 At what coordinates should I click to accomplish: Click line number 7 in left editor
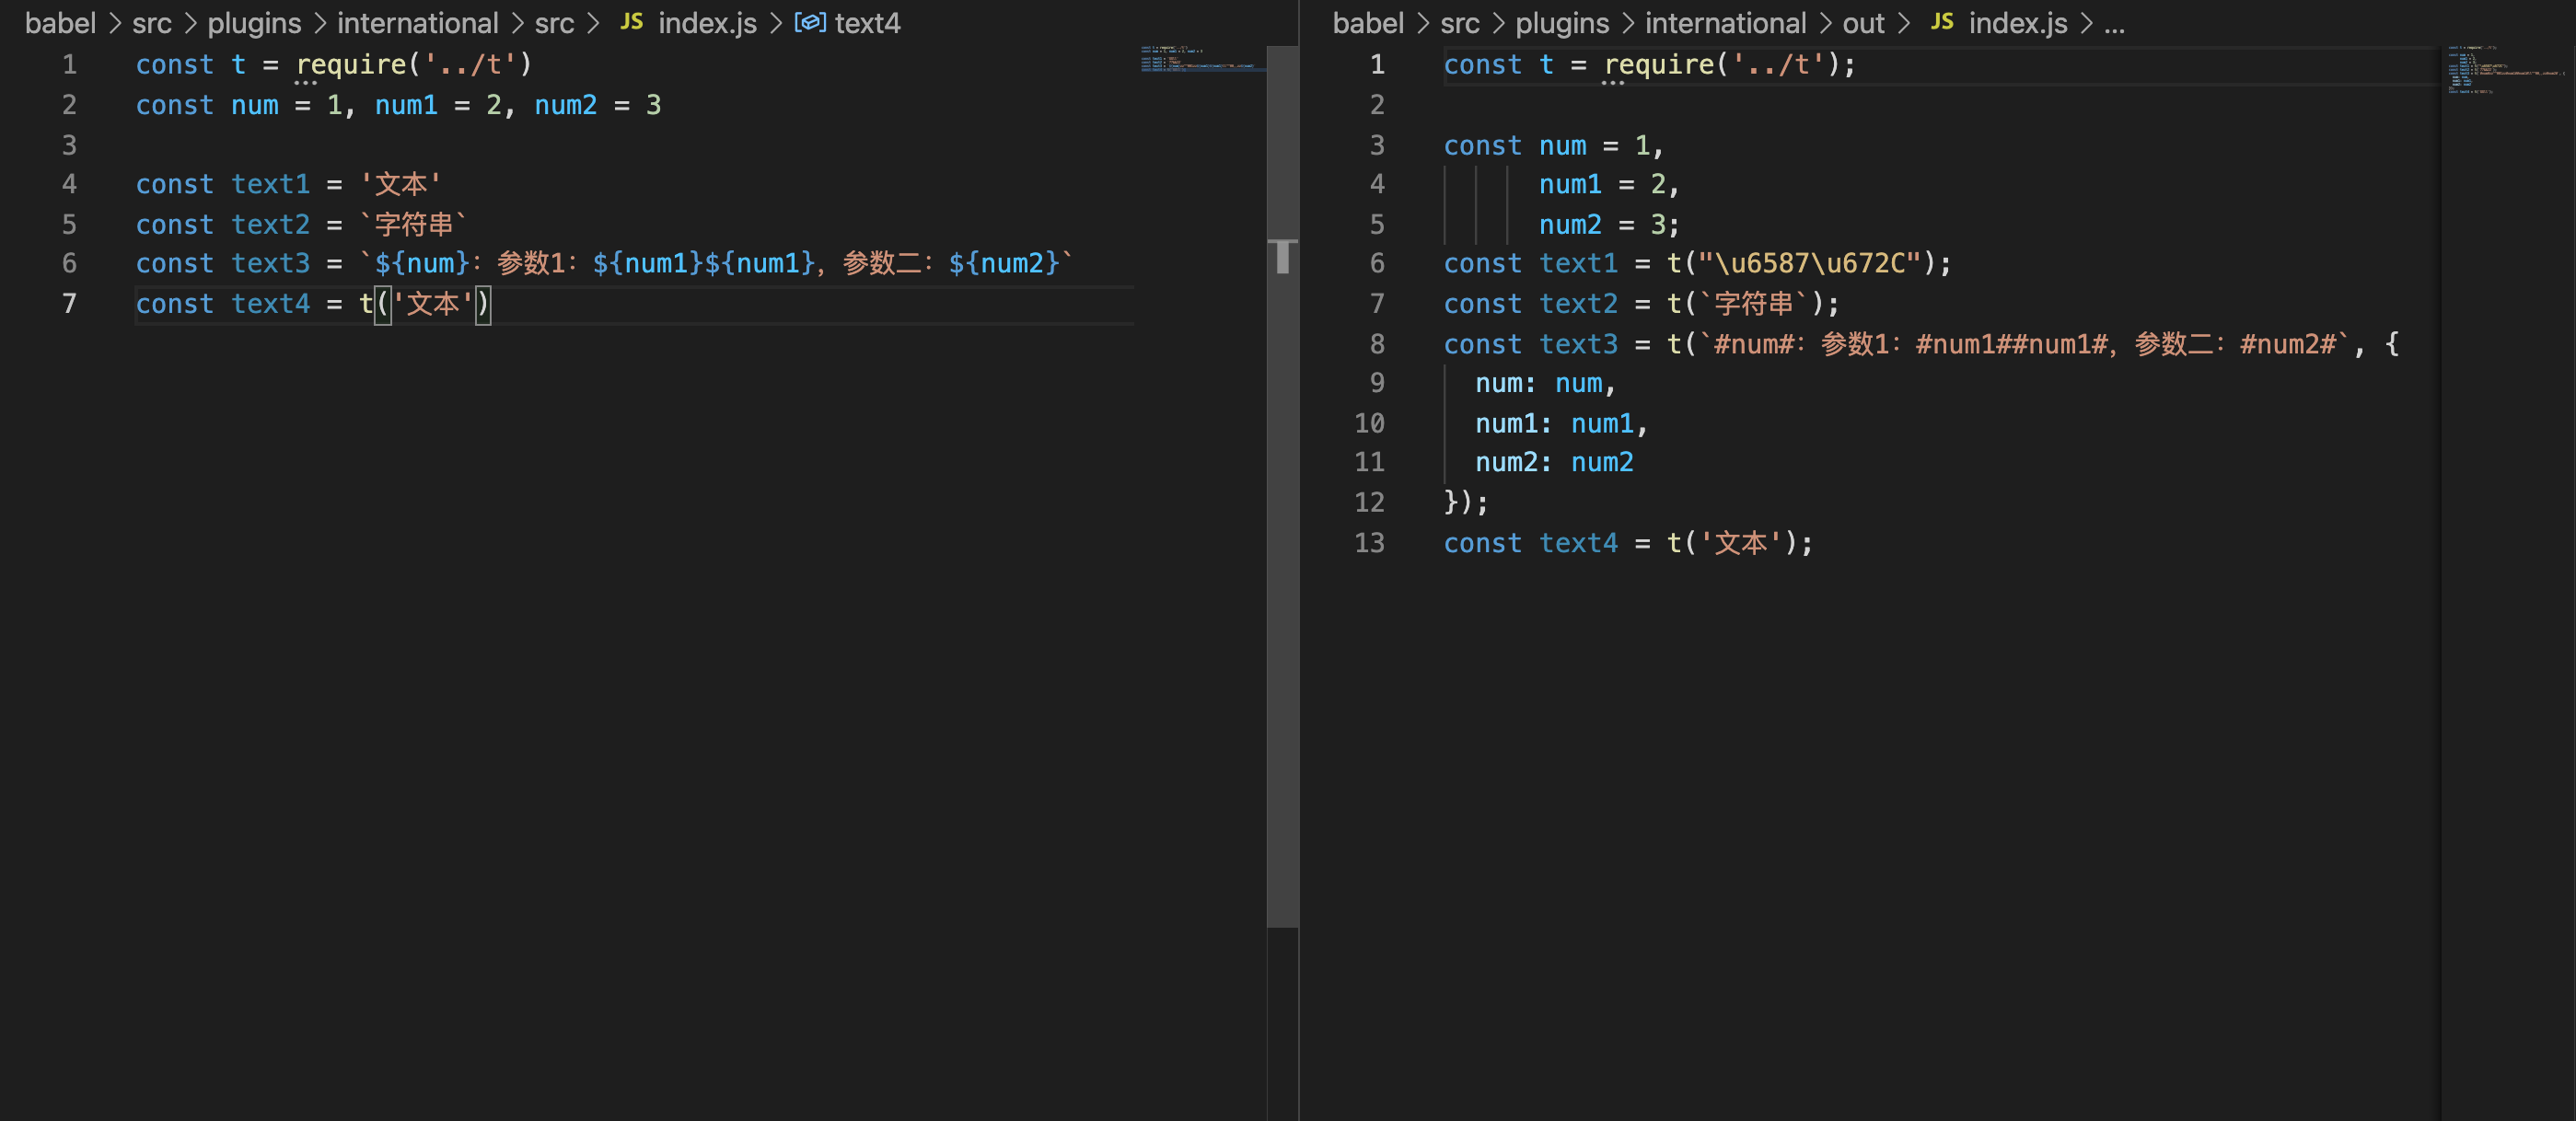[69, 304]
